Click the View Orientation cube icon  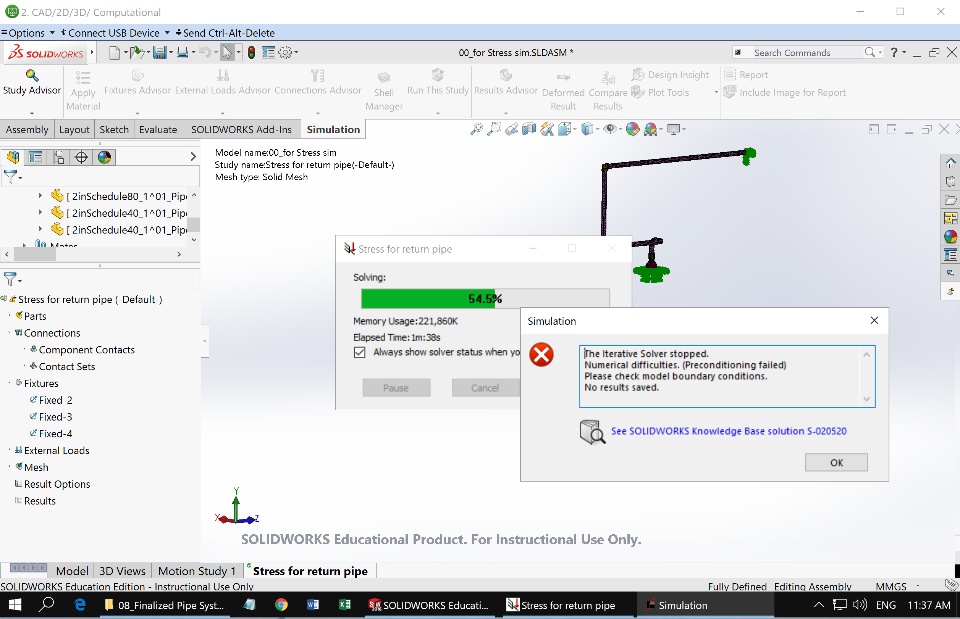(x=564, y=129)
